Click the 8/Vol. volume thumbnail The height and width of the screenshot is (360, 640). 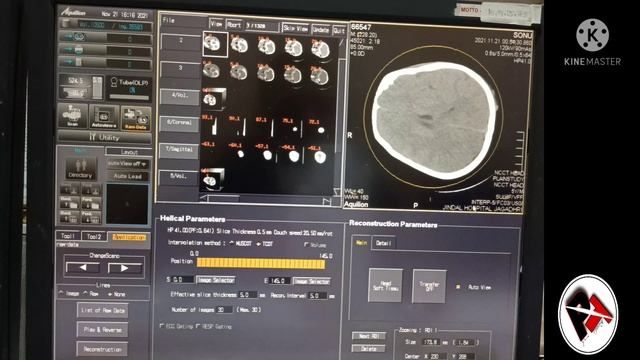[x=212, y=179]
